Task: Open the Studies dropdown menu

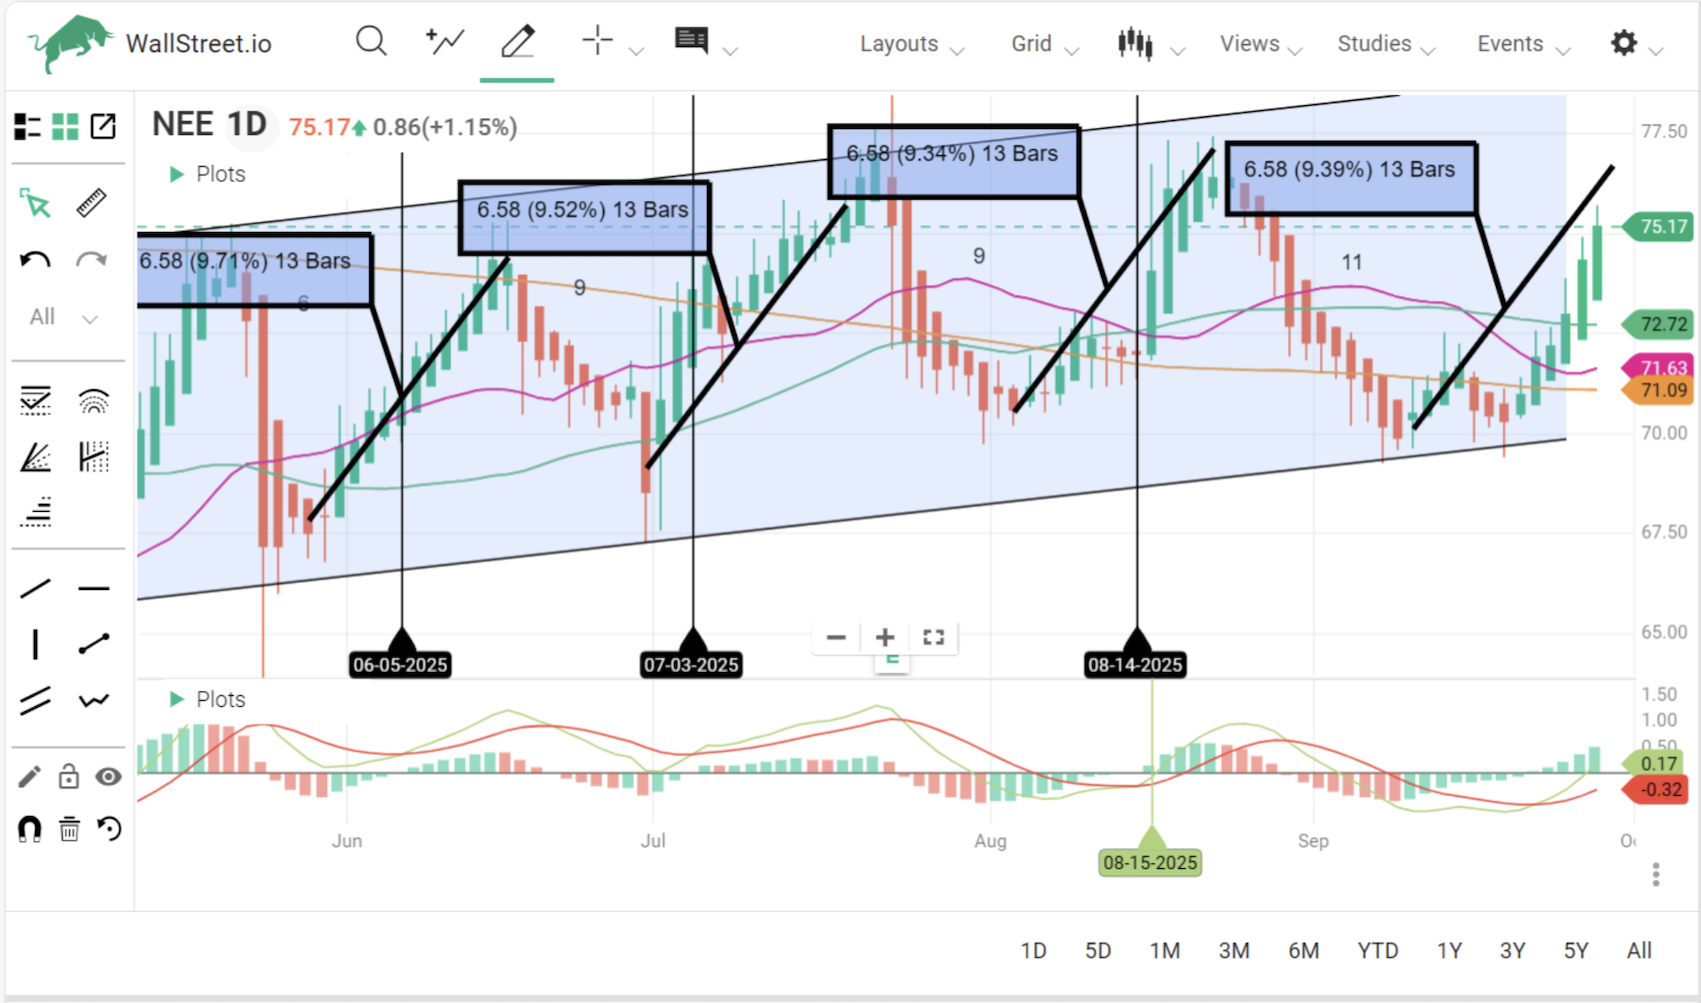Action: 1385,45
